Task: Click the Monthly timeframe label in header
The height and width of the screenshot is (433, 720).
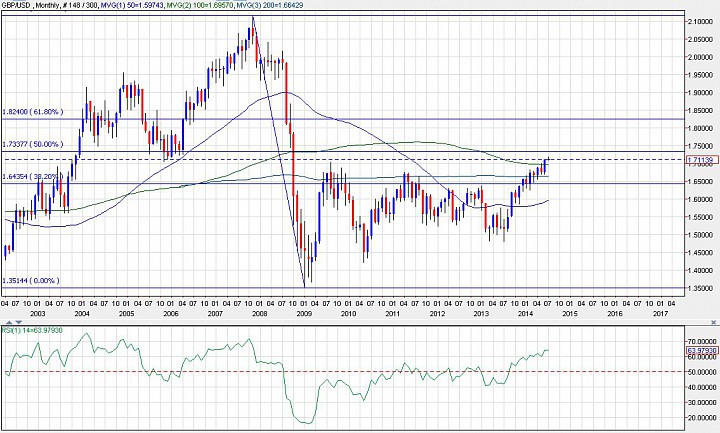Action: pos(49,5)
